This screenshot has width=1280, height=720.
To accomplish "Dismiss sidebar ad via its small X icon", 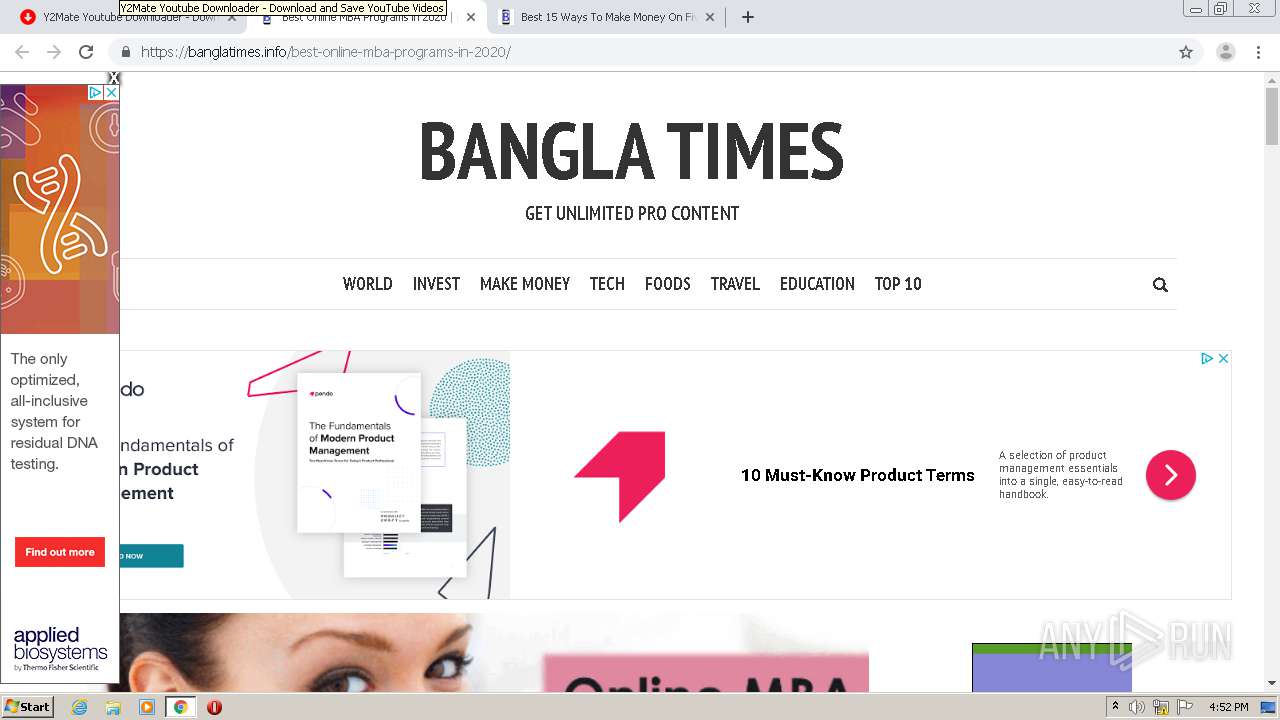I will pos(111,92).
